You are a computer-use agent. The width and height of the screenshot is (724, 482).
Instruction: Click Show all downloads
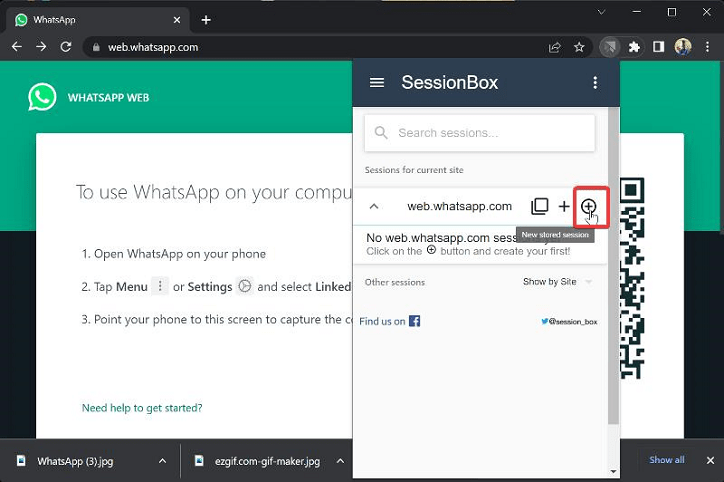pyautogui.click(x=666, y=460)
